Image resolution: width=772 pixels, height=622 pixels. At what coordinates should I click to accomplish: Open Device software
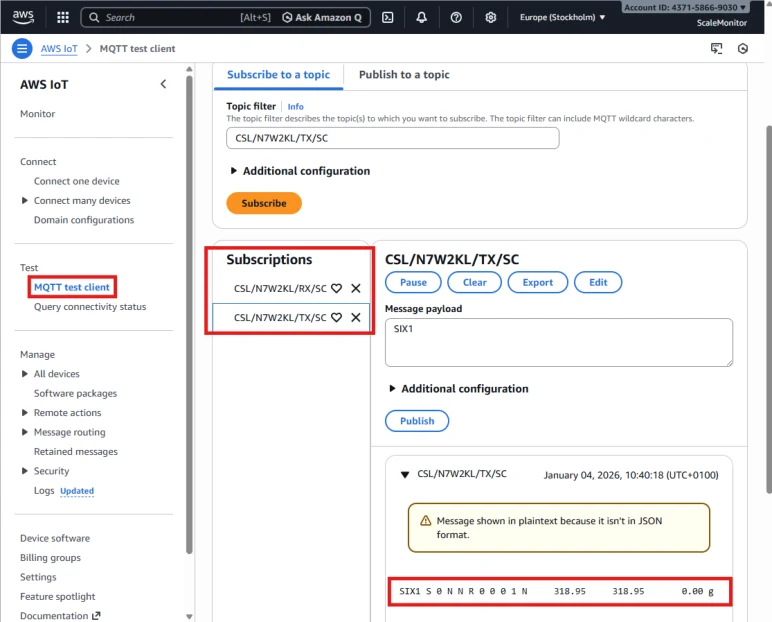click(x=55, y=538)
